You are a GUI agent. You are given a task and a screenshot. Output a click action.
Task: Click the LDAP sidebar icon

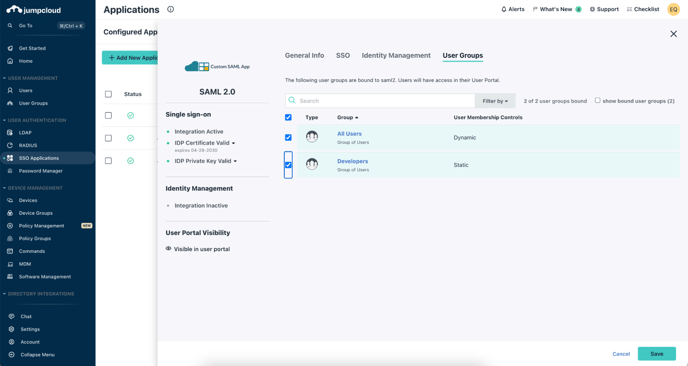coord(10,133)
